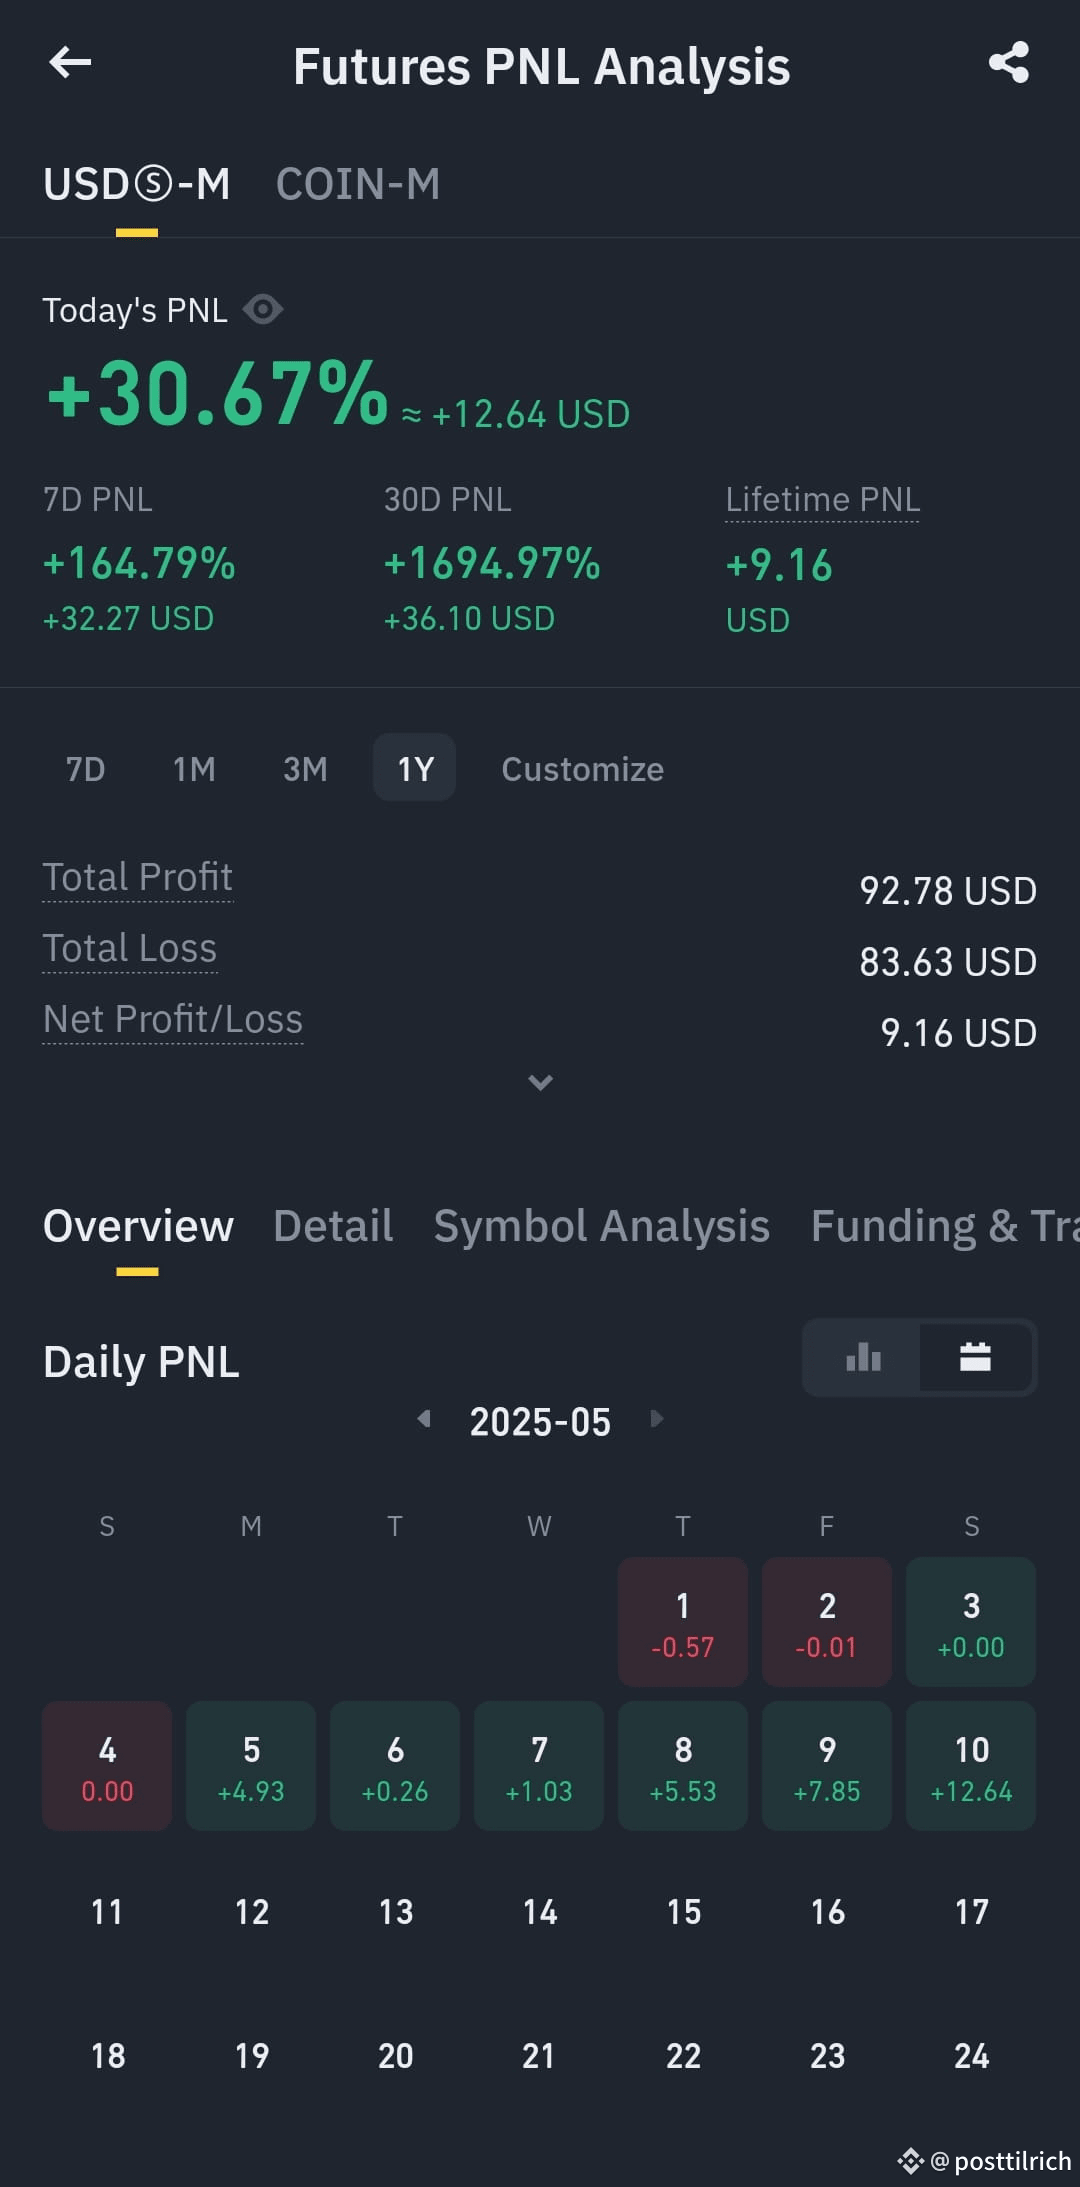
Task: Select the 7D time range
Action: [x=85, y=768]
